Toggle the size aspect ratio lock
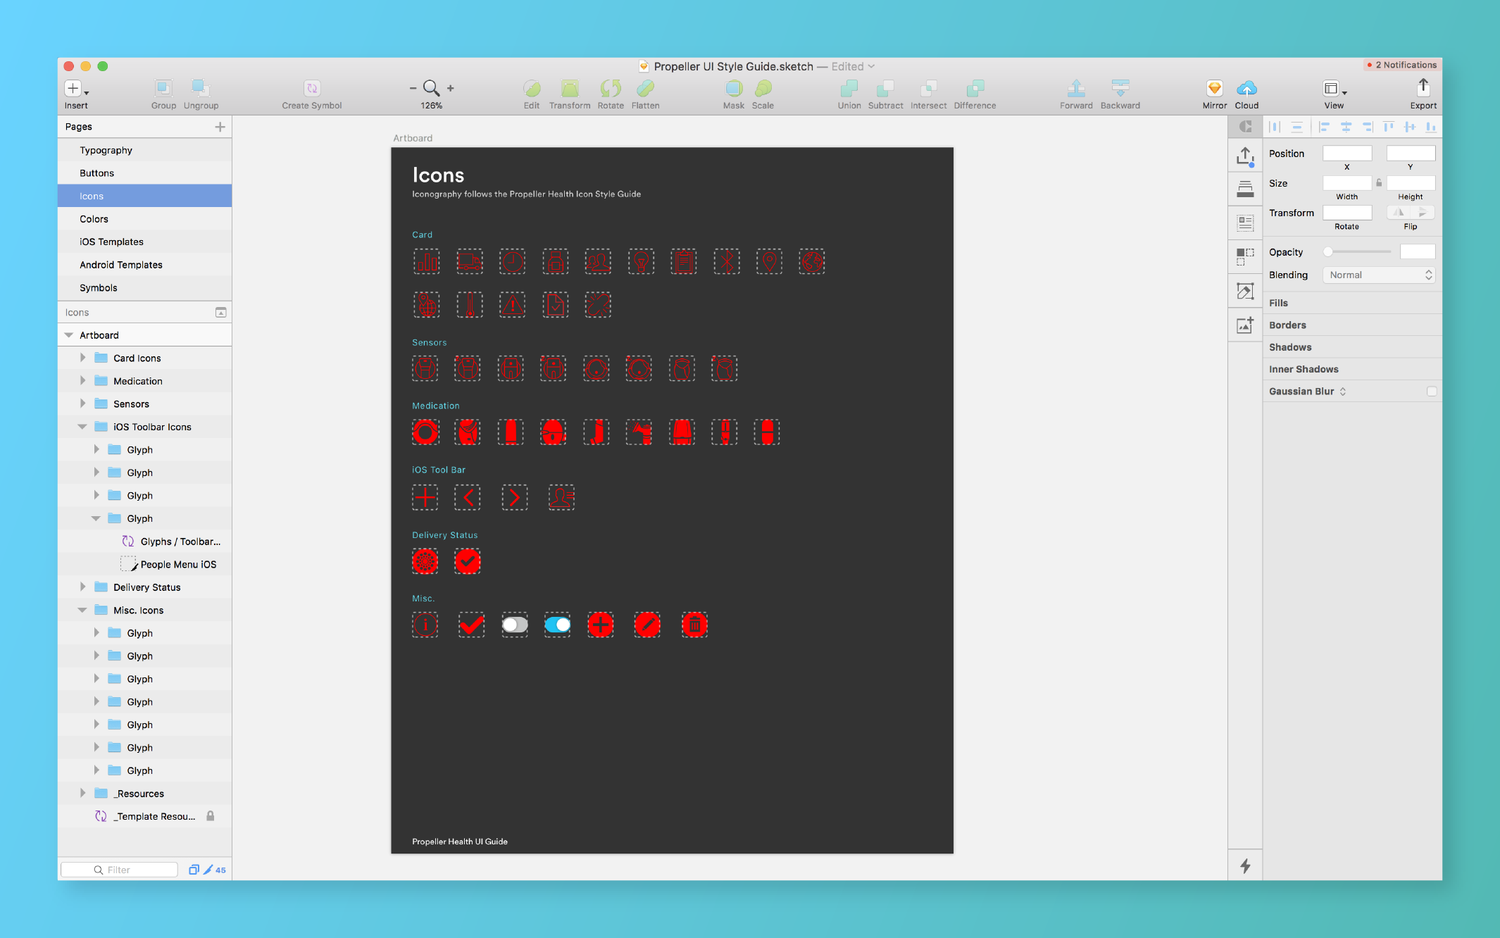The image size is (1500, 938). tap(1379, 183)
